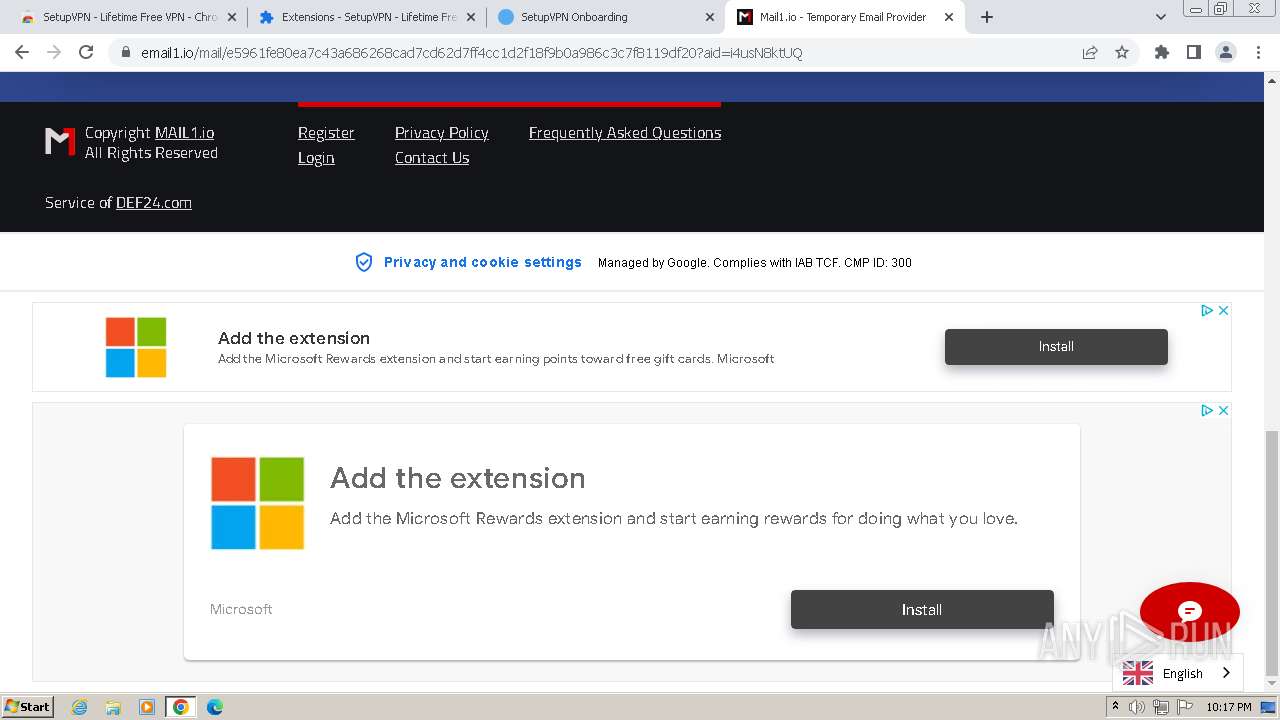Close the SetupVPN Onboarding tab
The width and height of the screenshot is (1280, 720).
click(710, 17)
